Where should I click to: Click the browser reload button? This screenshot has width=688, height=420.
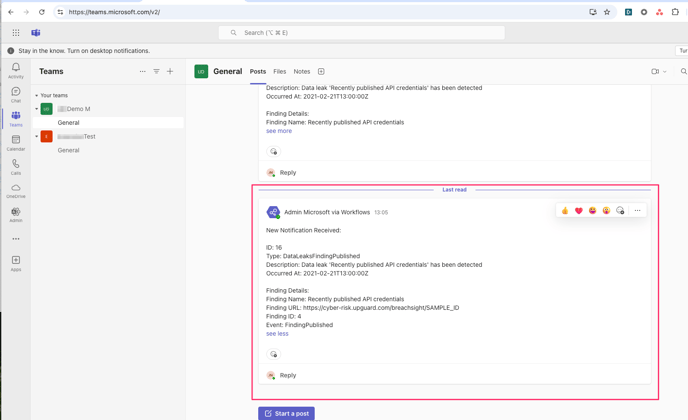tap(42, 12)
